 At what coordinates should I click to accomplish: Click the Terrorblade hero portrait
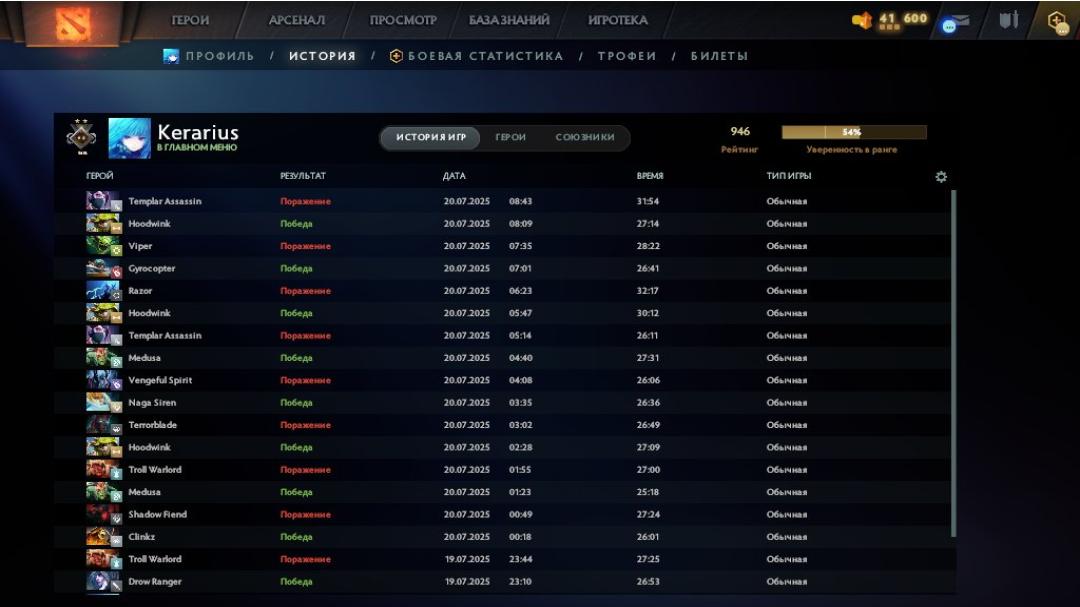point(103,425)
